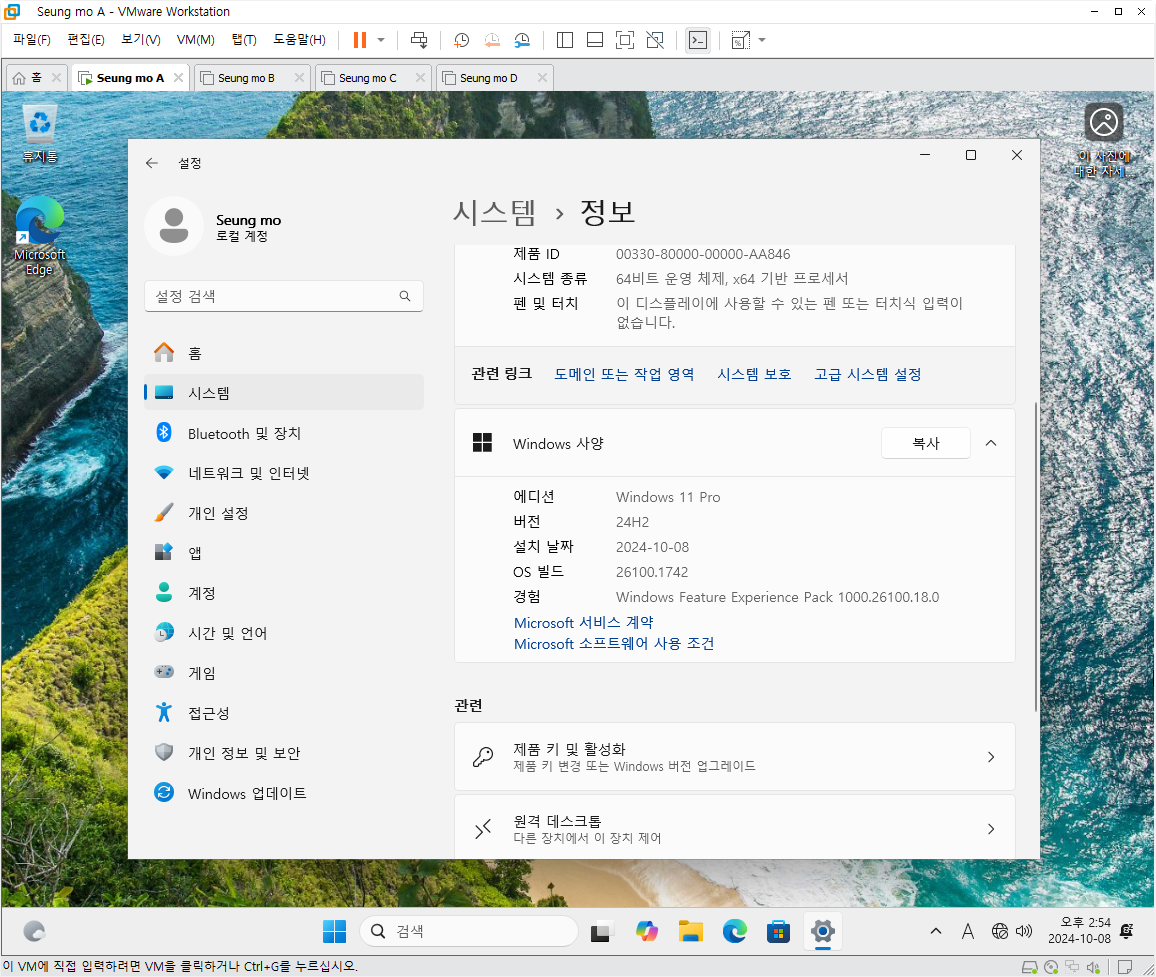Switch to the Seung mo D tab
The image size is (1156, 977).
tap(489, 78)
